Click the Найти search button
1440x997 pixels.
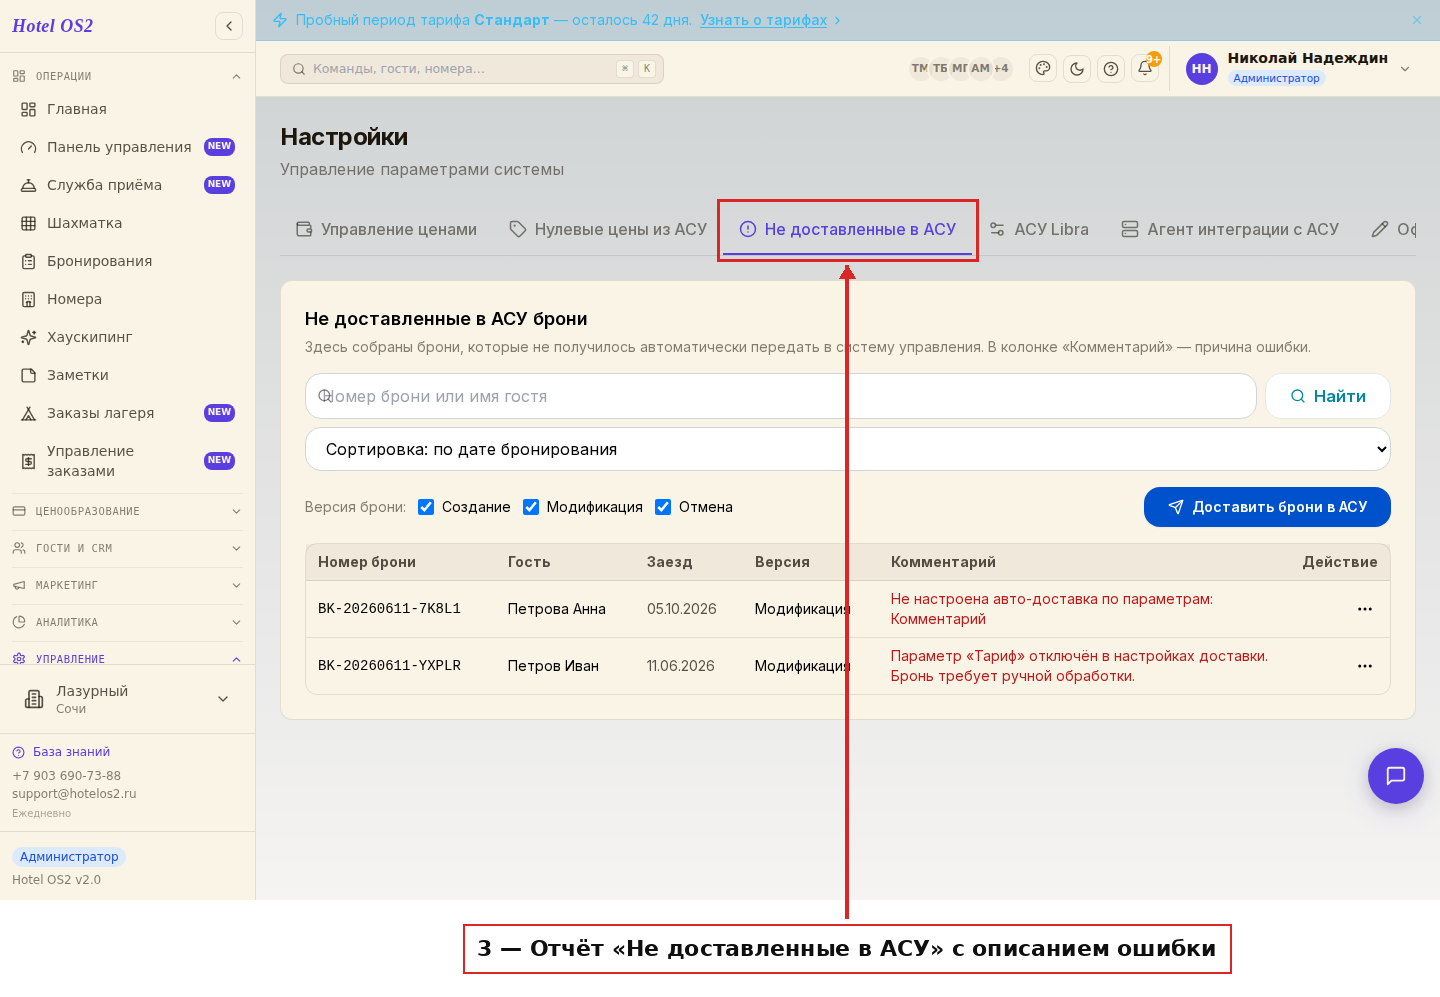[1328, 396]
